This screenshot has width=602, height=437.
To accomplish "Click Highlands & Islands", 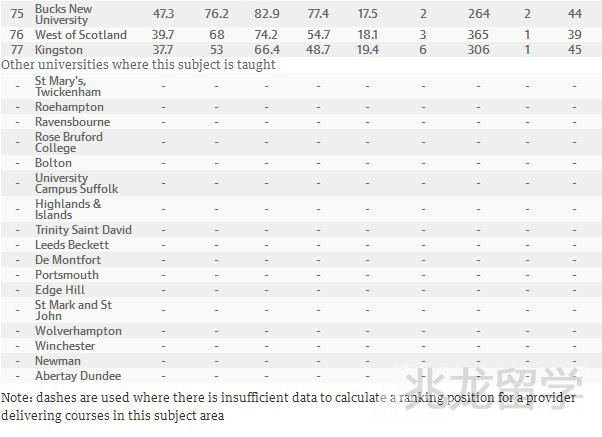I will [68, 209].
